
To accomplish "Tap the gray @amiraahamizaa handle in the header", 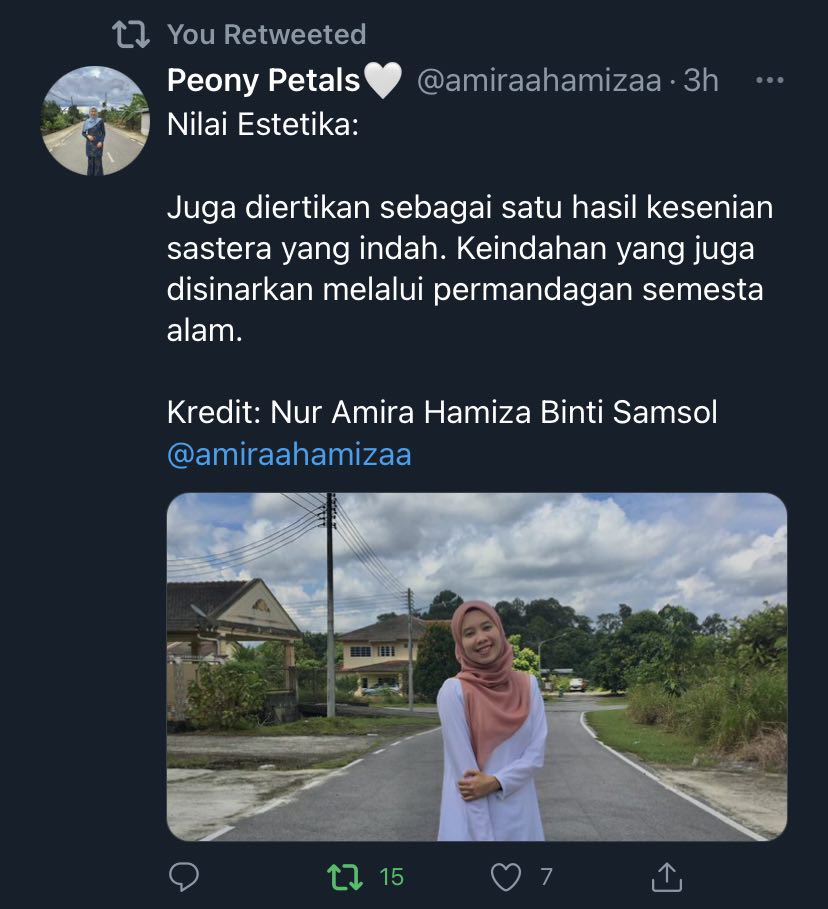I will coord(539,80).
